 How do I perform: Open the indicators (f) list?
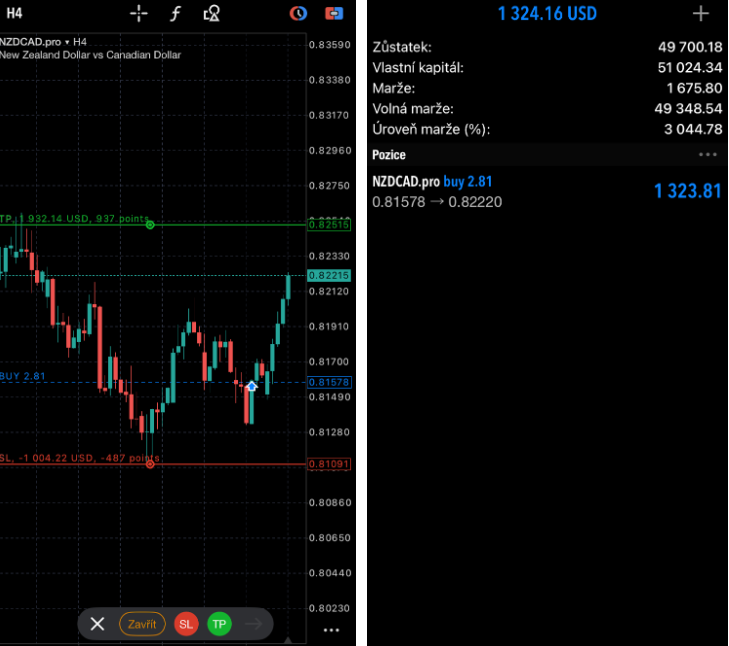tap(176, 14)
